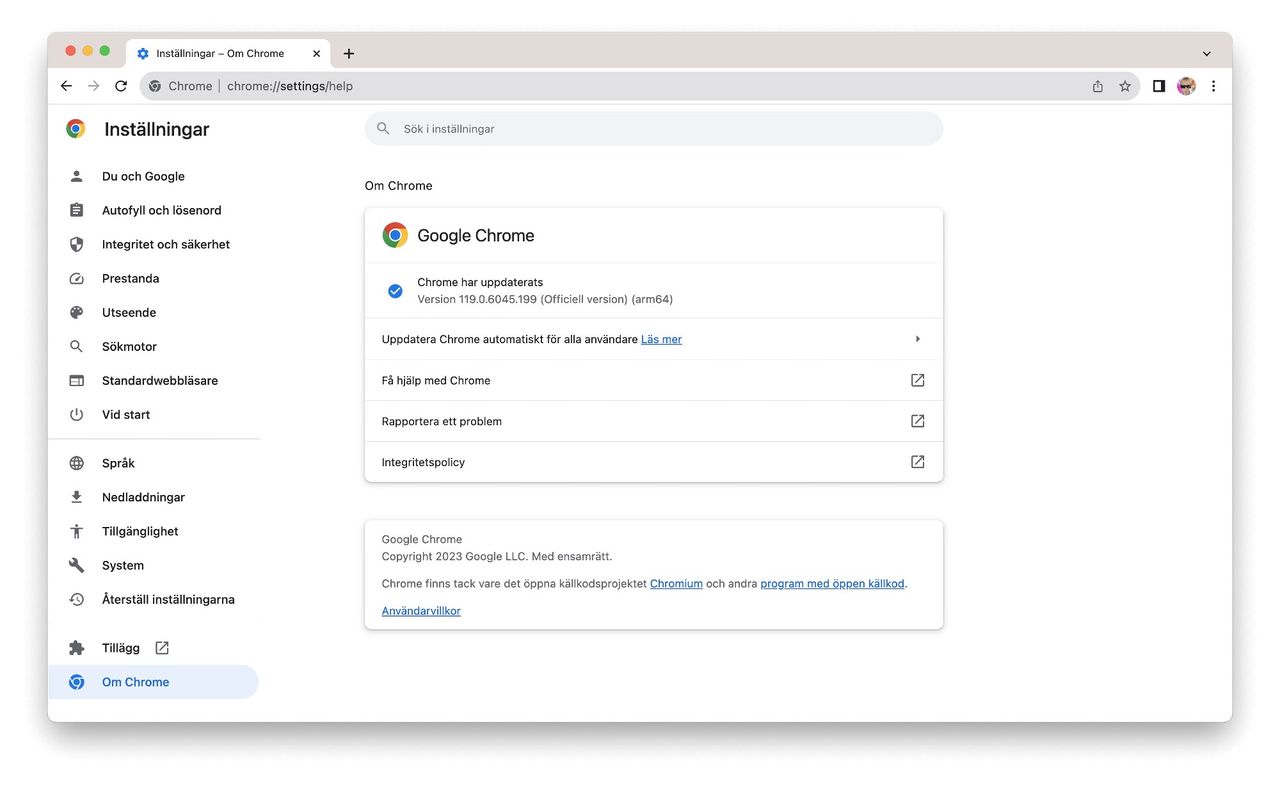Open Prestanda with the speedometer icon

[77, 278]
